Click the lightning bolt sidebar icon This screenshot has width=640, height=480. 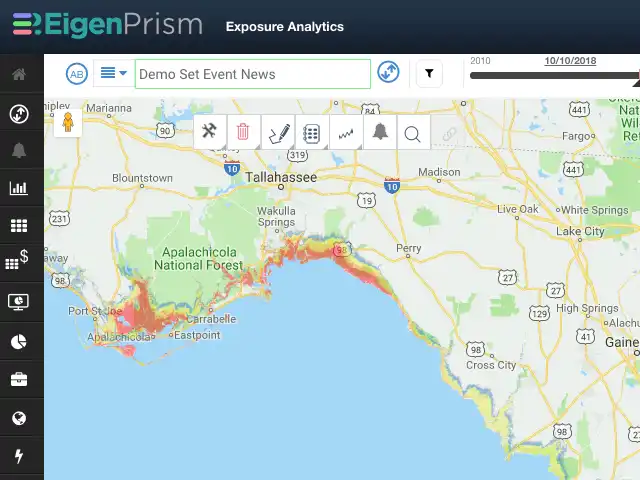pos(19,456)
